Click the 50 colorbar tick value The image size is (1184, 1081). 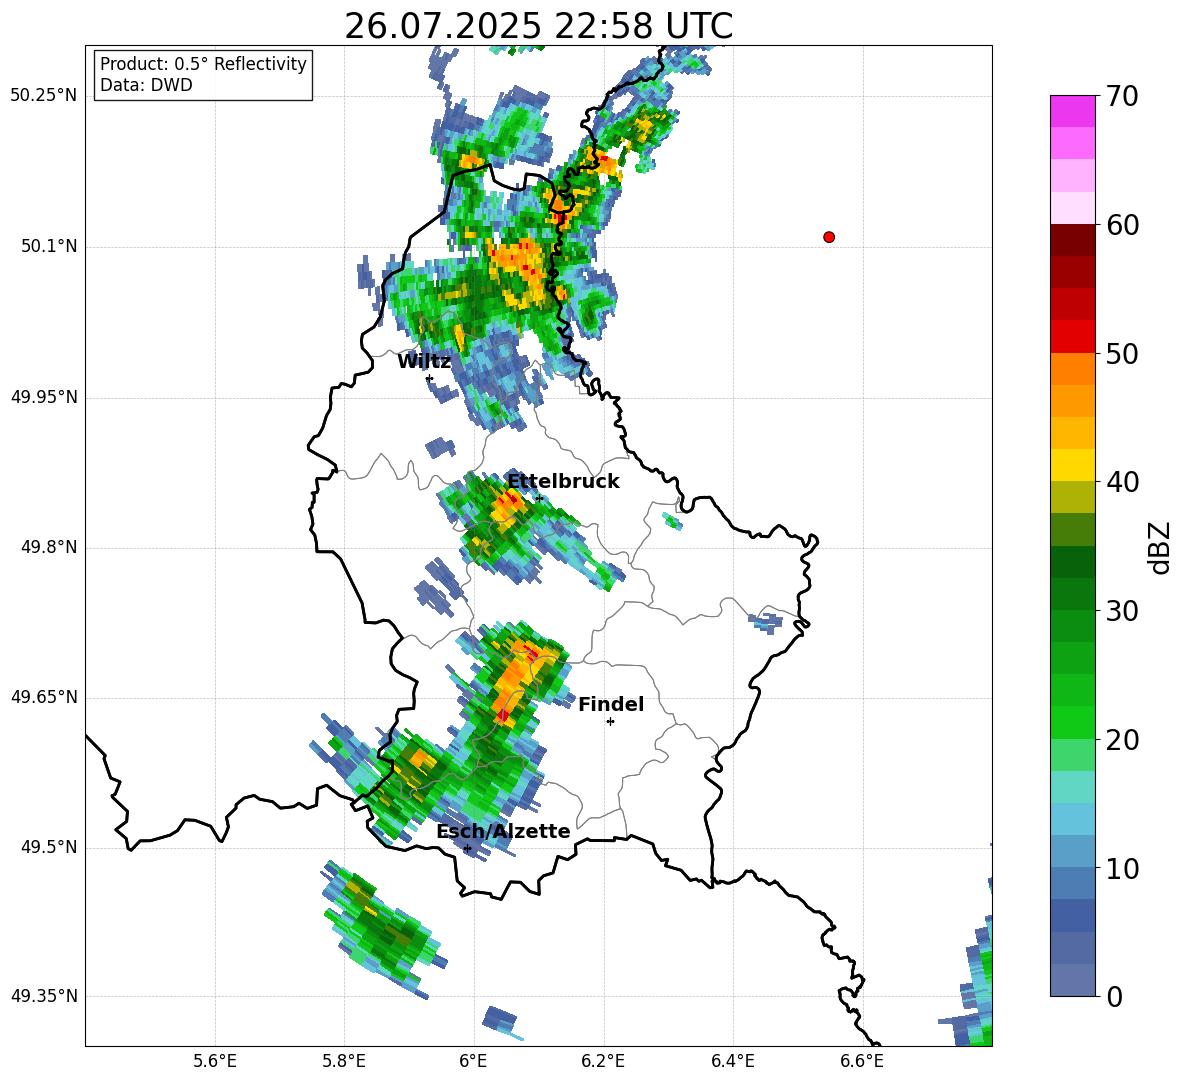(1122, 353)
